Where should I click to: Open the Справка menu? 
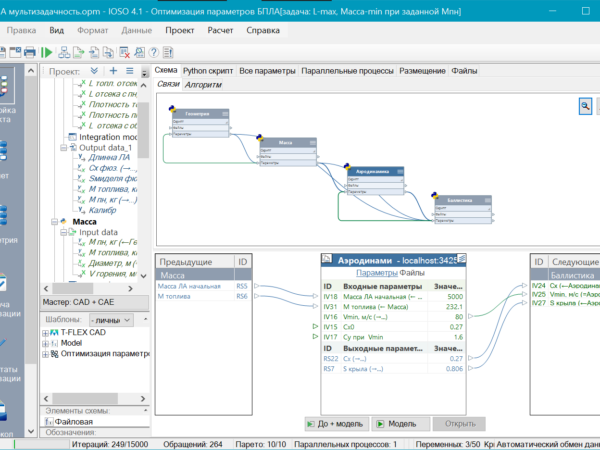click(x=263, y=30)
